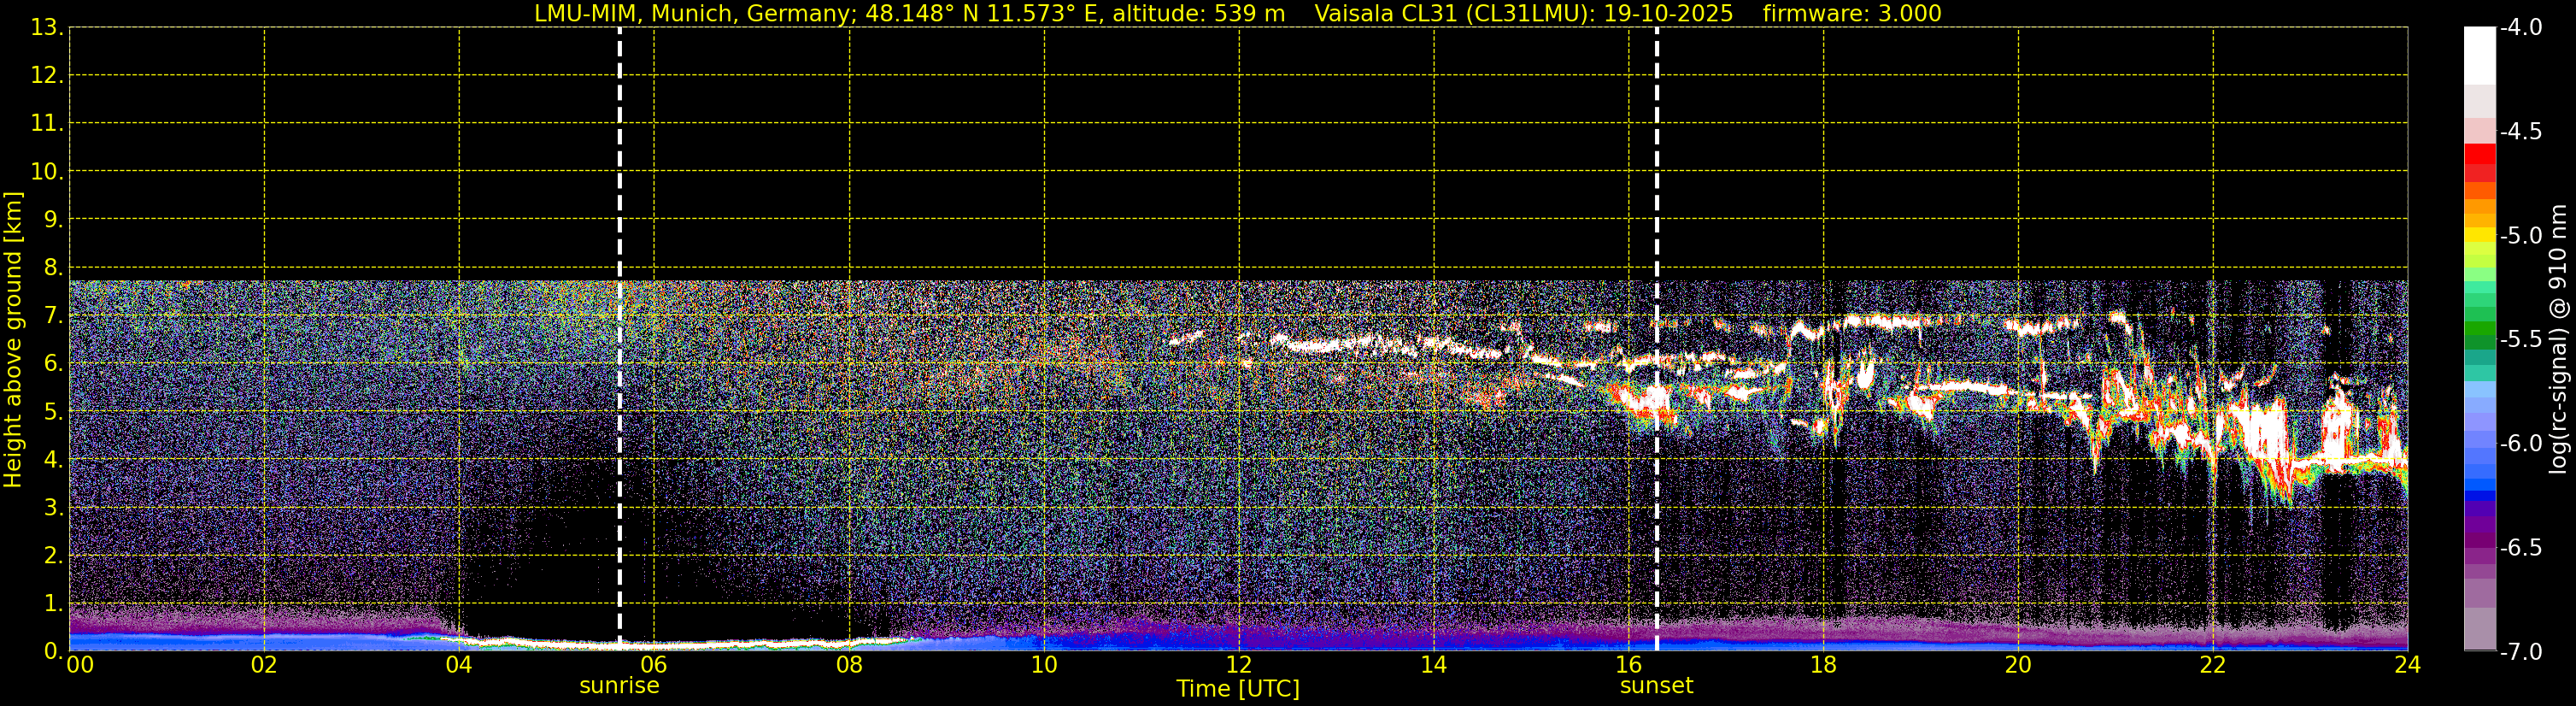Click the 13 tick on the height axis
The width and height of the screenshot is (2576, 706).
(46, 28)
